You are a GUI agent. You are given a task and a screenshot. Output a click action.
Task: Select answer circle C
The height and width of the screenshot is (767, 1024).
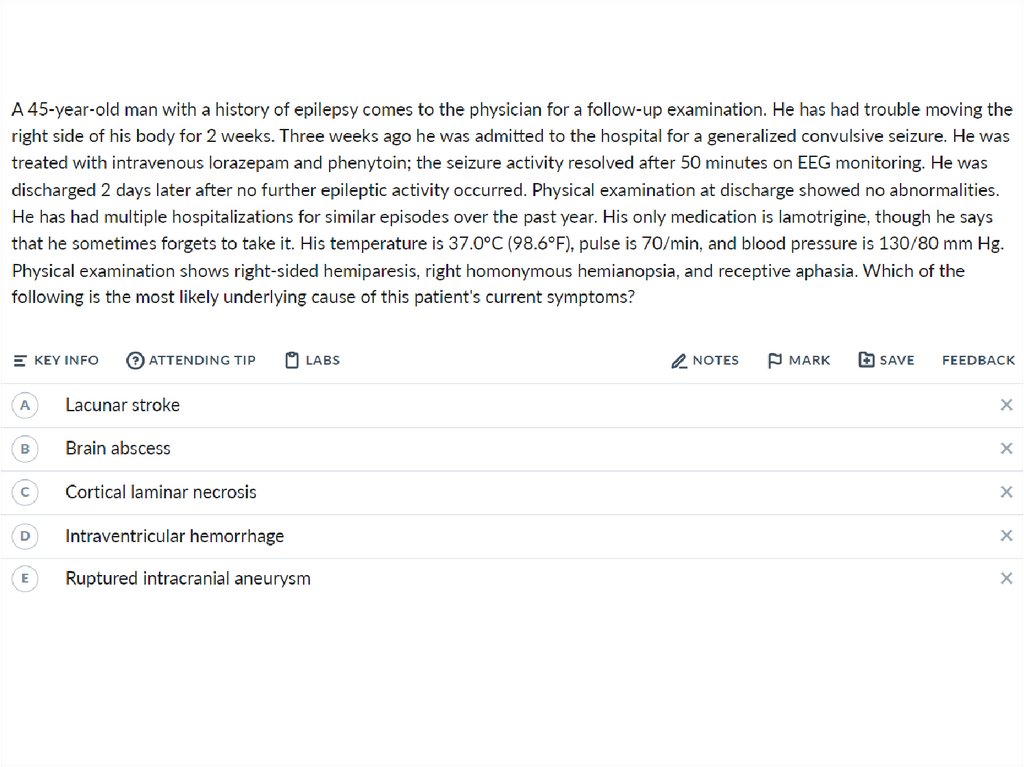(25, 492)
